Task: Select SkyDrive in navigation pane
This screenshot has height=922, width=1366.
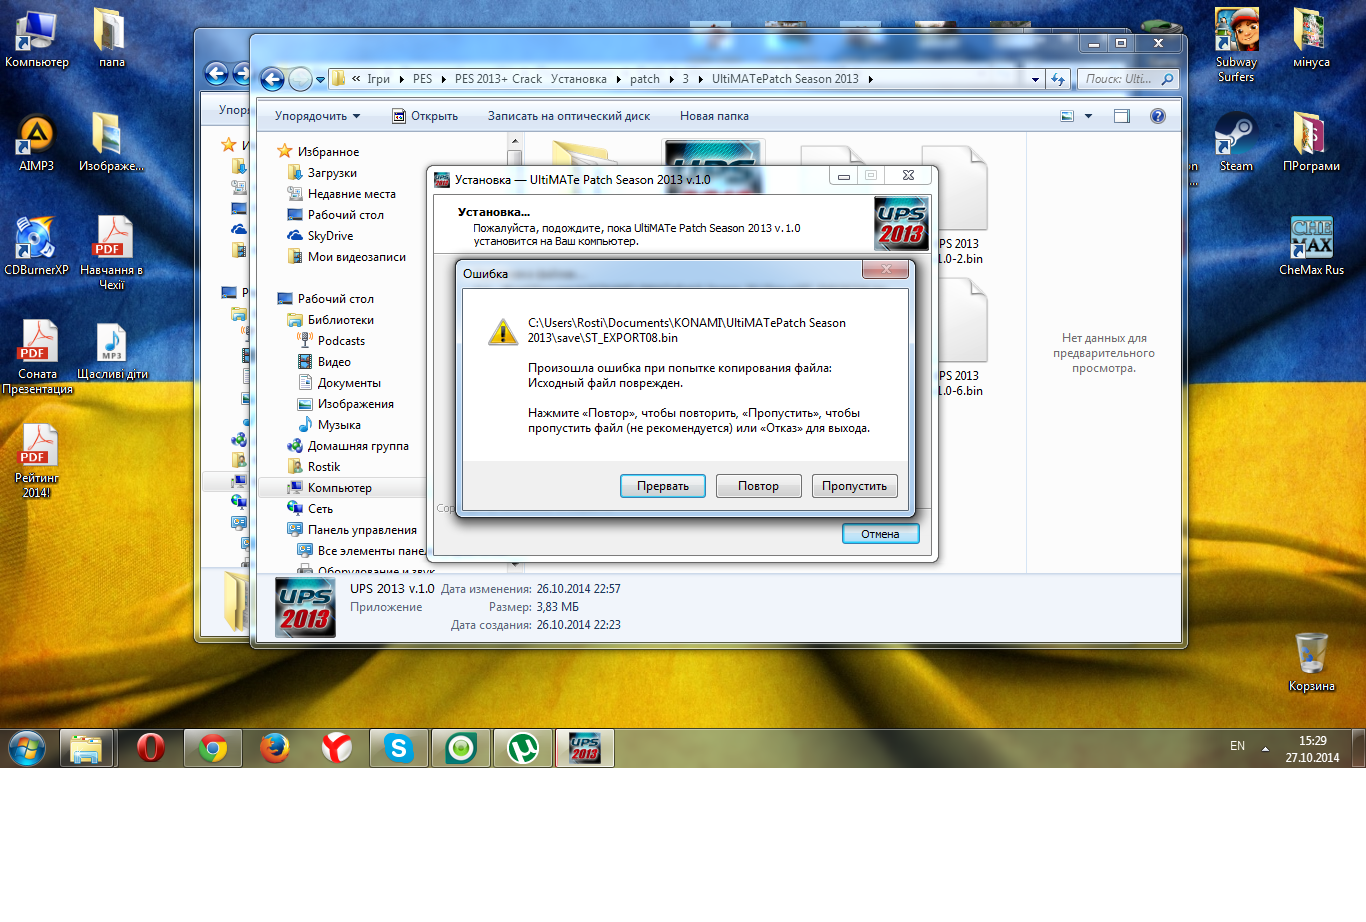Action: (x=330, y=236)
